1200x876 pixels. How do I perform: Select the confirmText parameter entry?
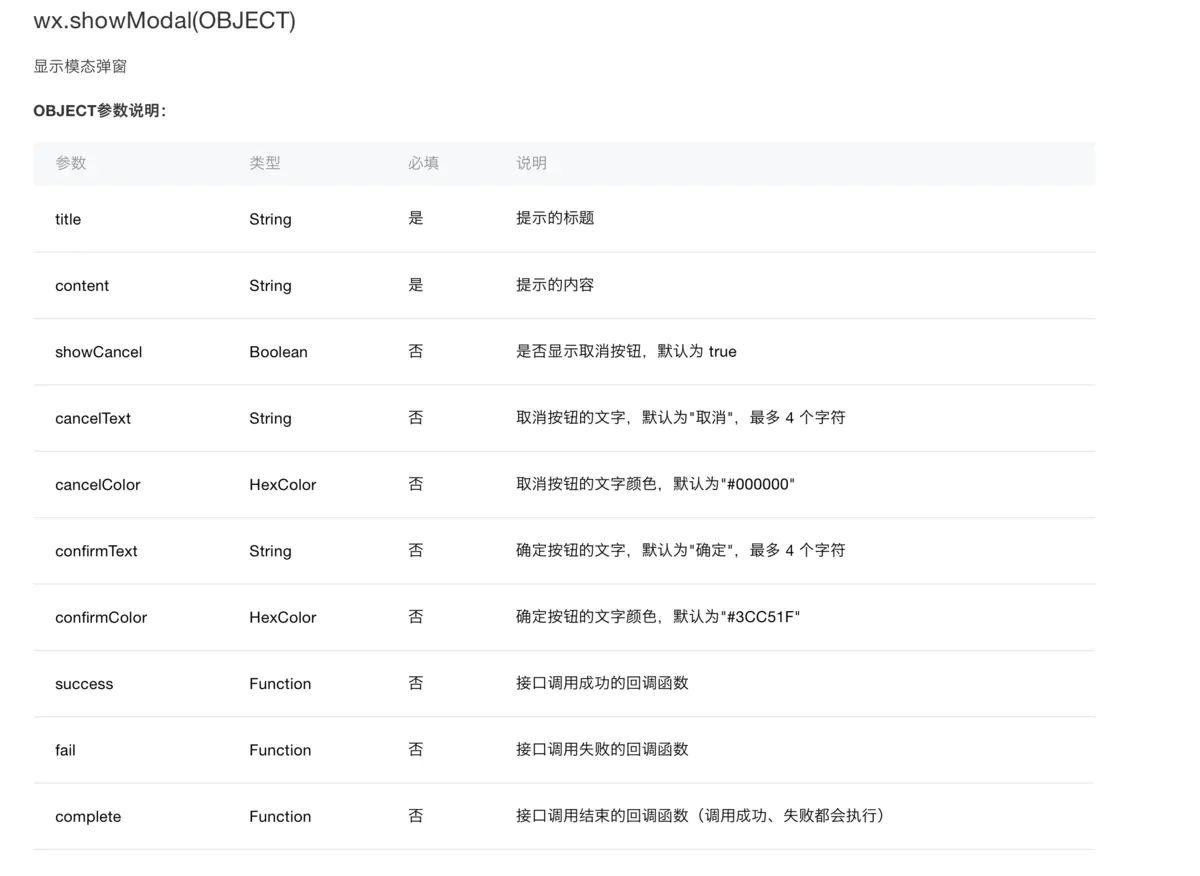click(96, 551)
